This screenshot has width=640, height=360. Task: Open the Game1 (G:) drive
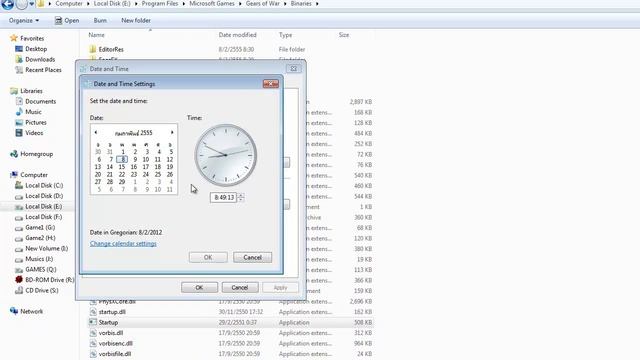coord(40,227)
